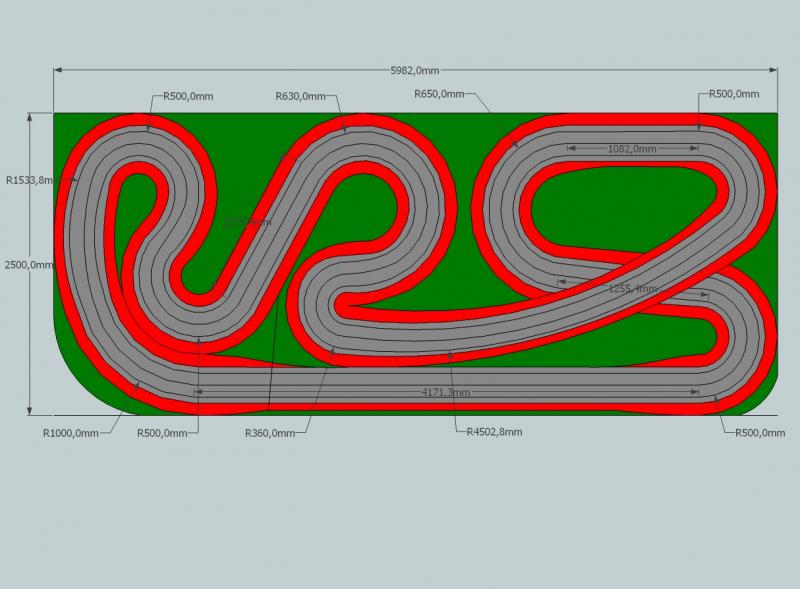Click the 1255,4mm dimension label
800x589 pixels.
pyautogui.click(x=633, y=288)
